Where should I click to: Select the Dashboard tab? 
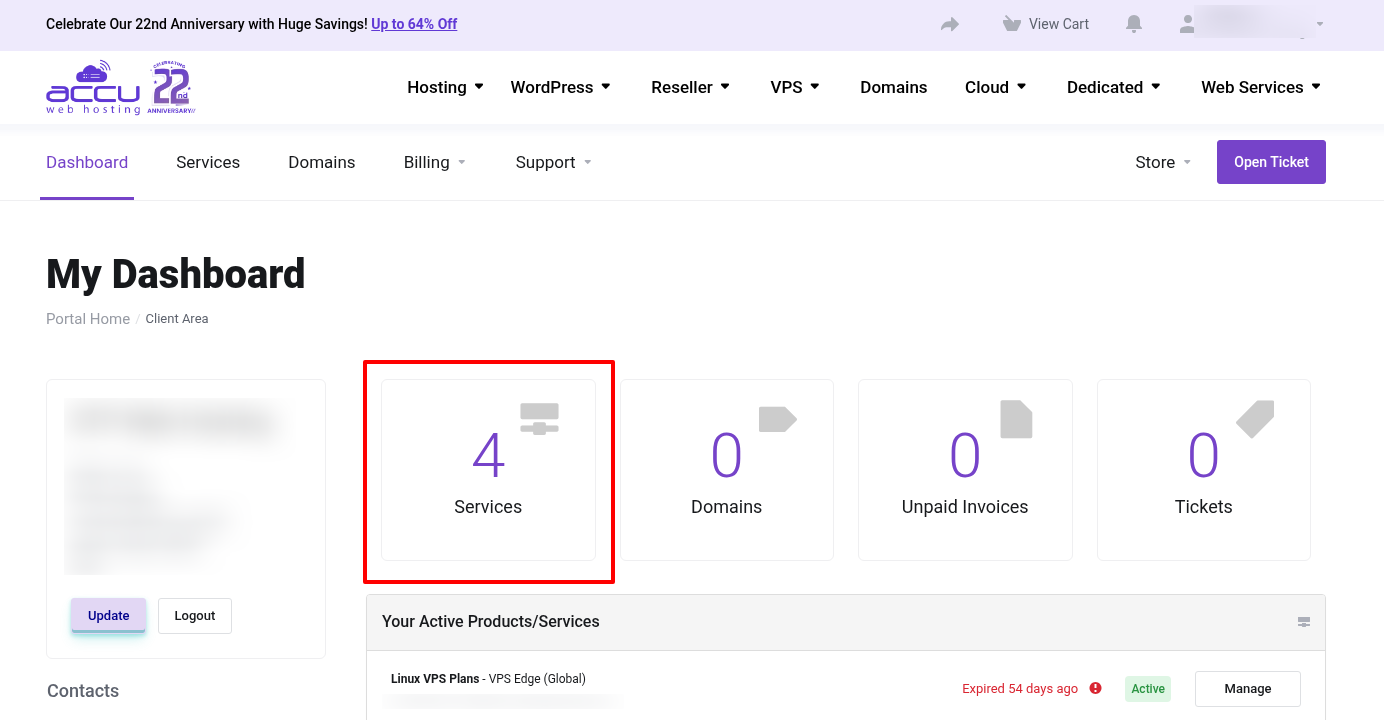click(x=87, y=162)
